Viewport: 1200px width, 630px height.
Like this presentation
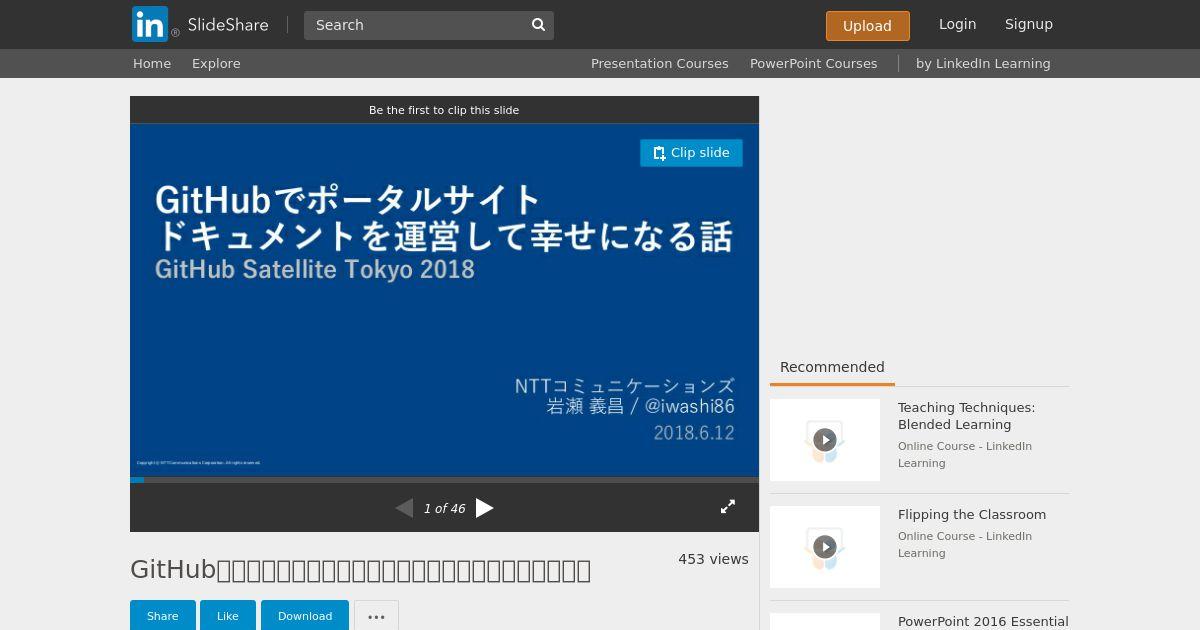228,616
